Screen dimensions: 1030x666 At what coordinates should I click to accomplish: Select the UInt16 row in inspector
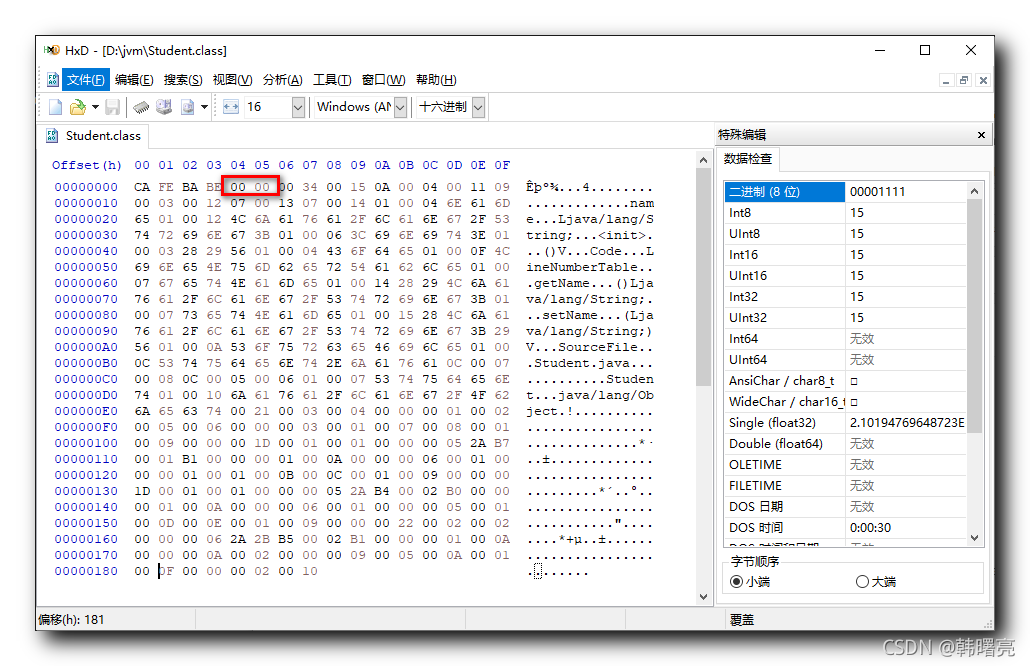847,276
